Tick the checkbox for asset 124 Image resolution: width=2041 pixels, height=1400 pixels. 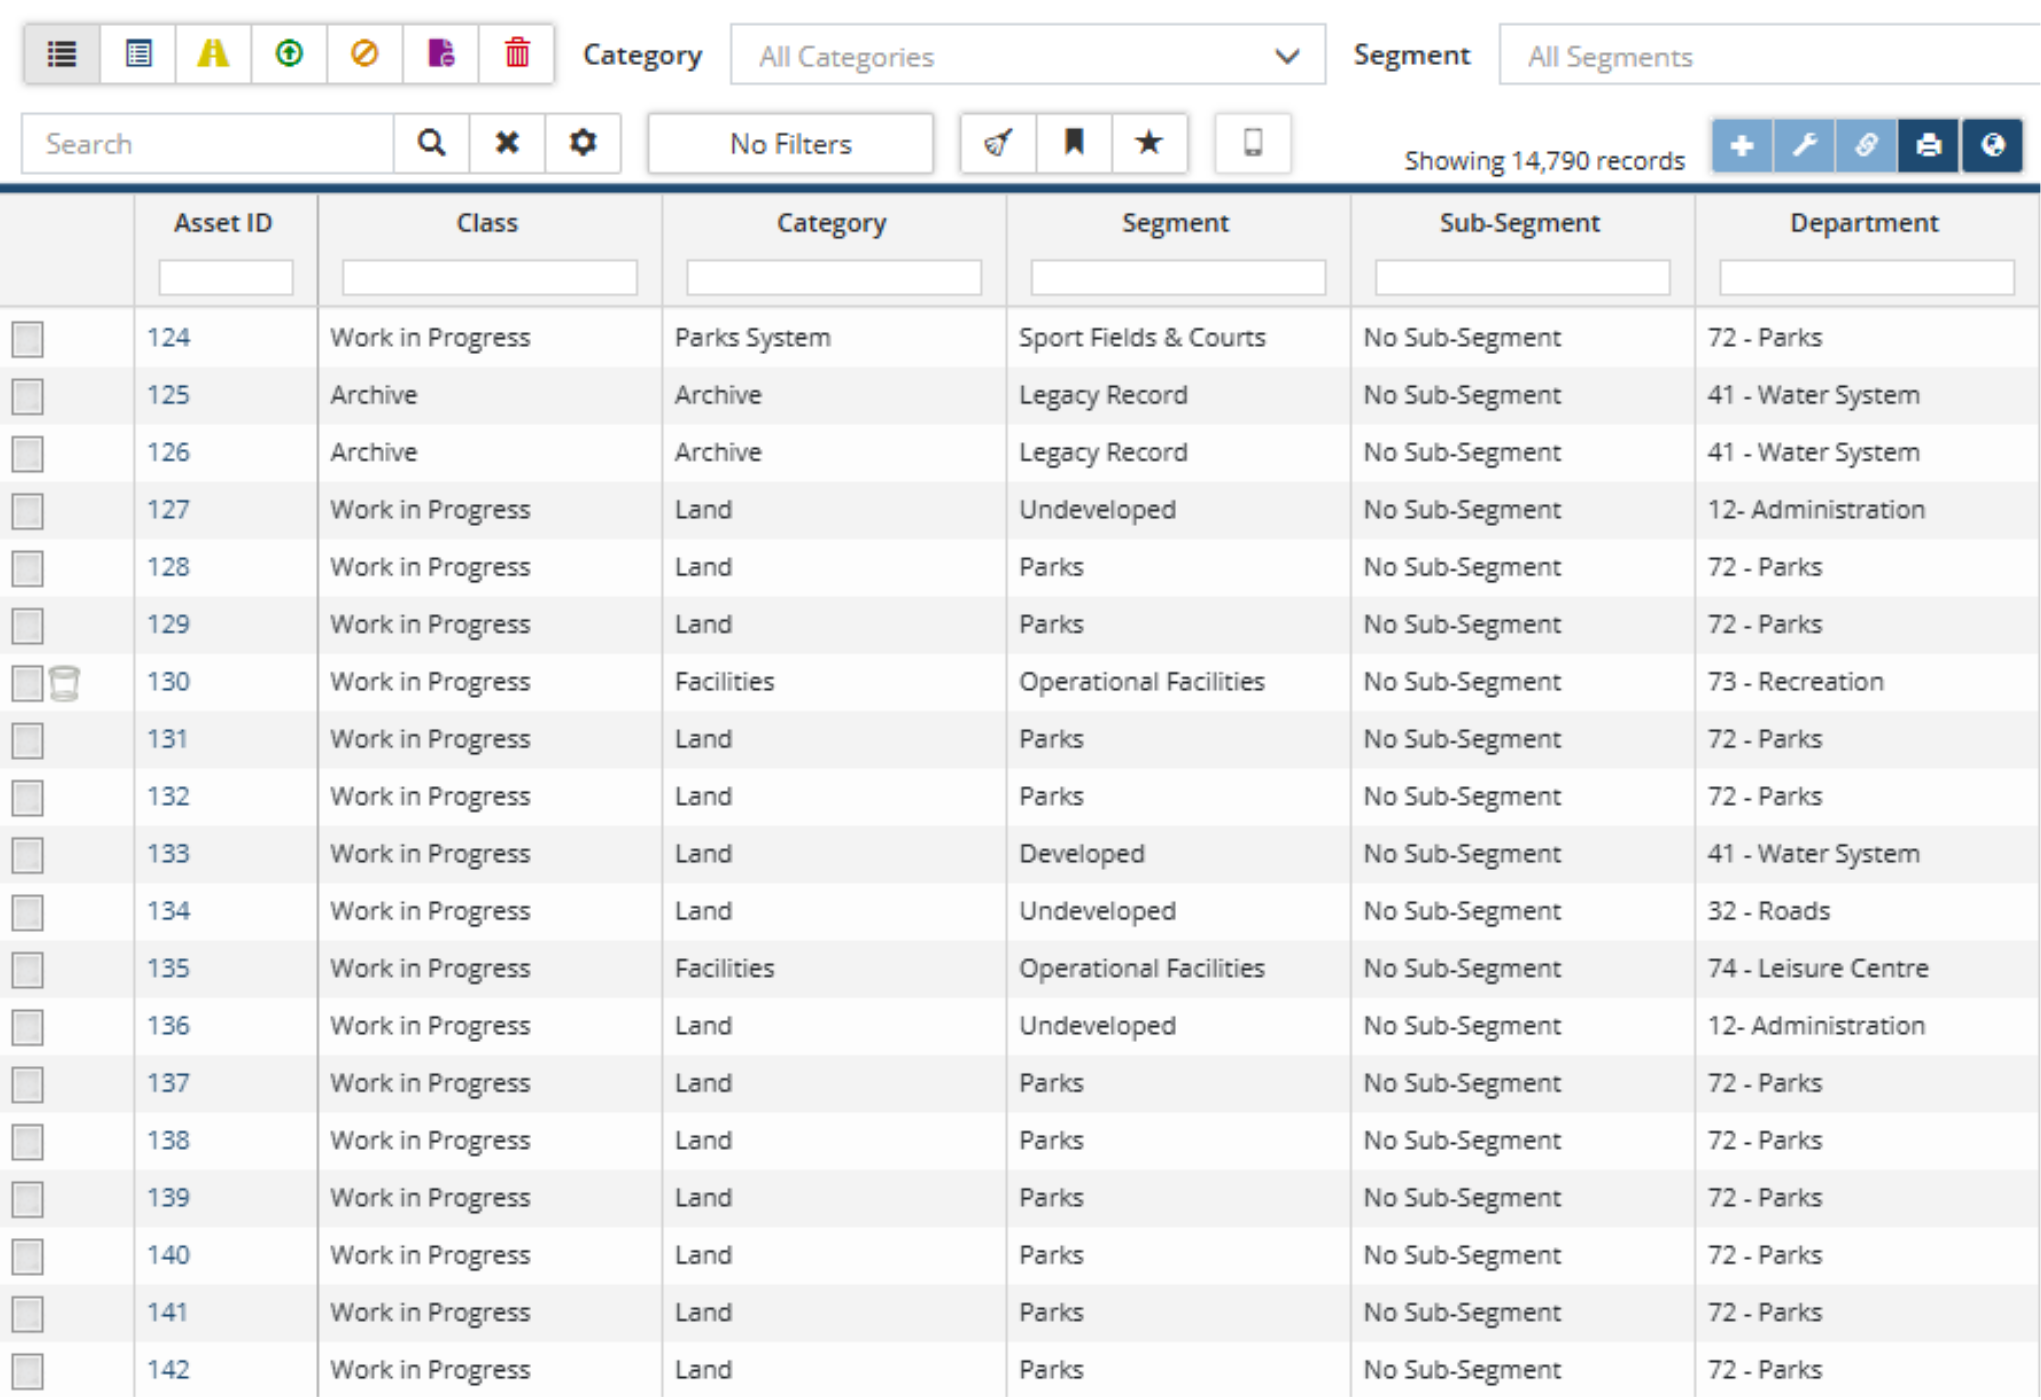(27, 339)
